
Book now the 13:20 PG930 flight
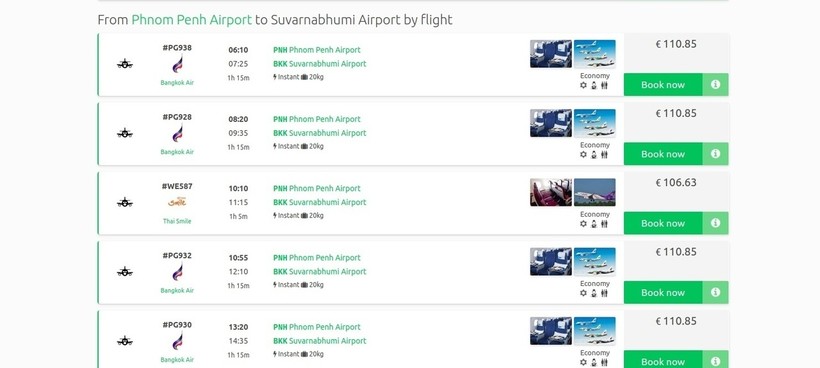click(663, 360)
